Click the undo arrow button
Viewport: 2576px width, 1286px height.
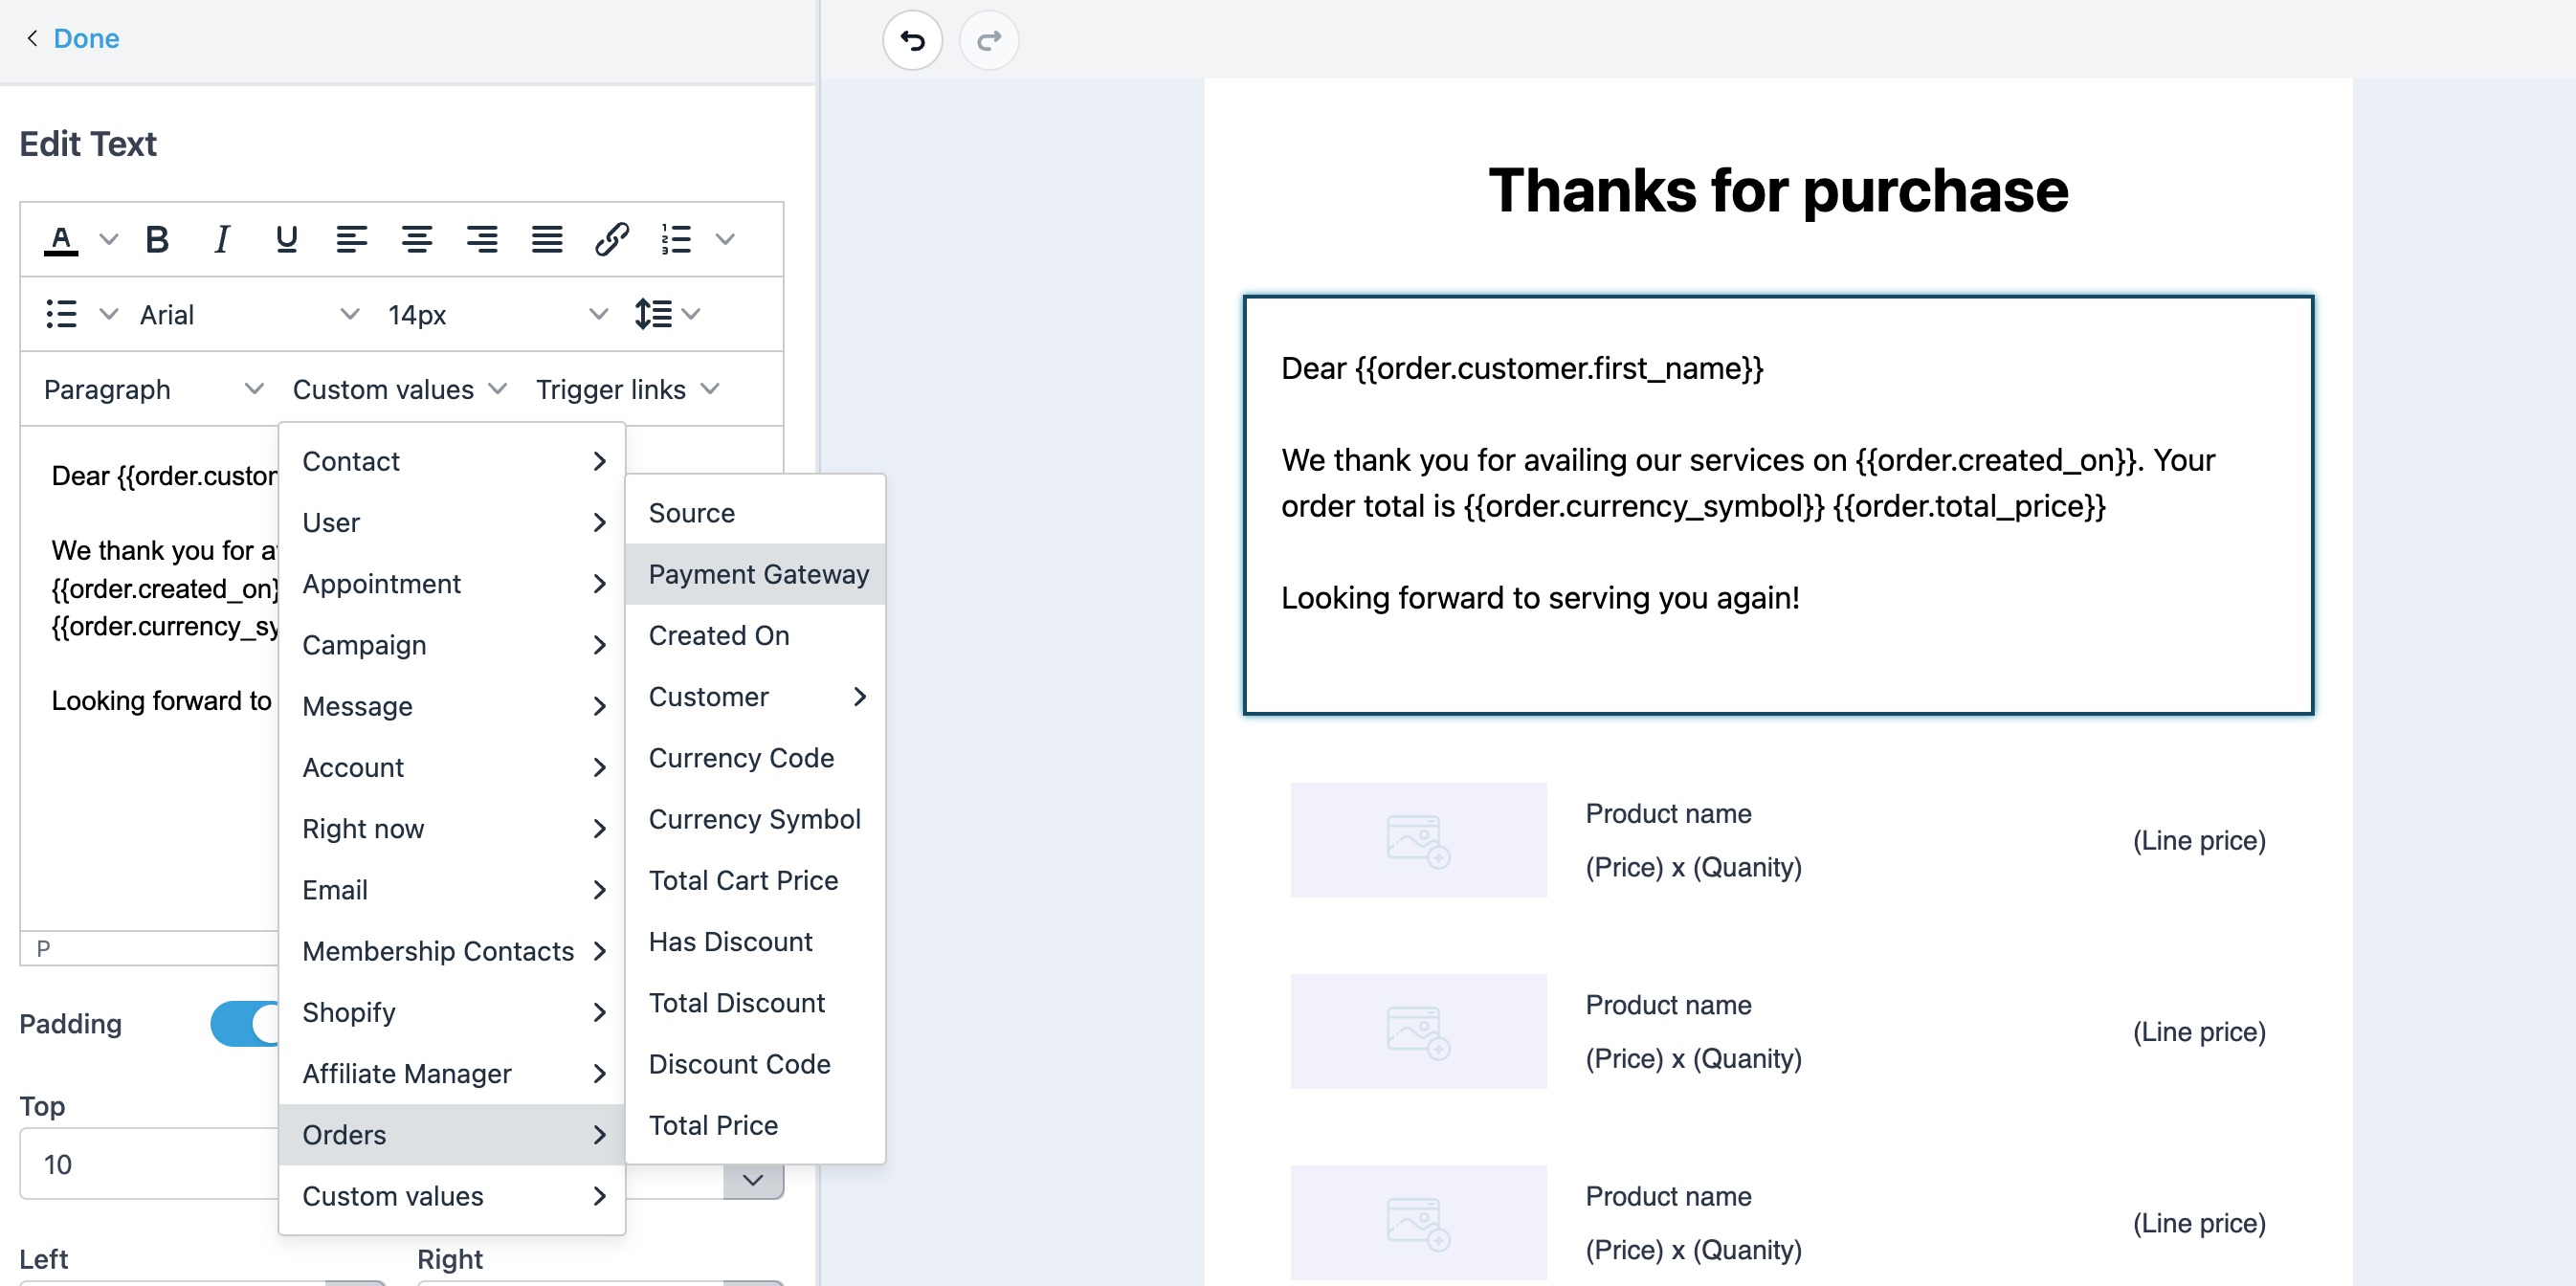coord(912,40)
